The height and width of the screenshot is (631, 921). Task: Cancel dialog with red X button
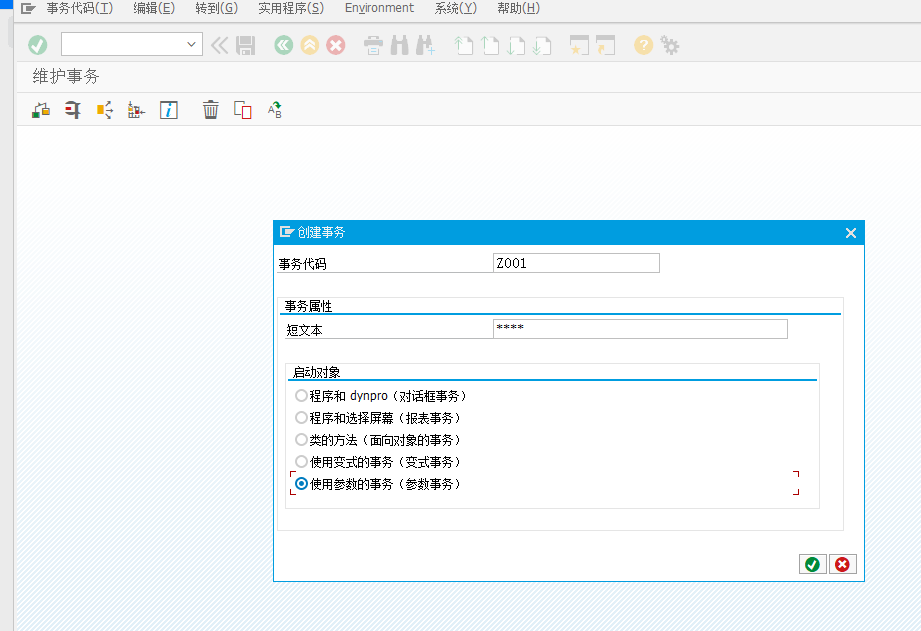[x=842, y=564]
